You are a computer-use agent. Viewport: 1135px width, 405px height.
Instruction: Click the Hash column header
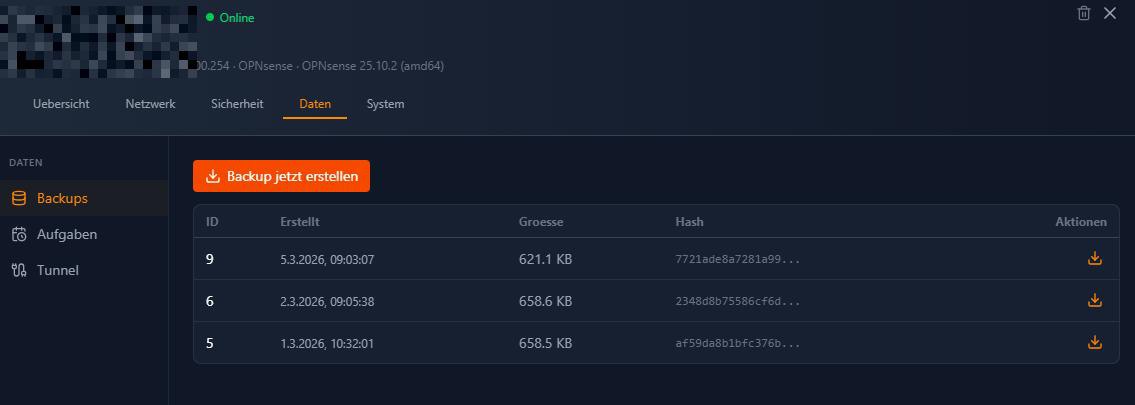pos(689,222)
